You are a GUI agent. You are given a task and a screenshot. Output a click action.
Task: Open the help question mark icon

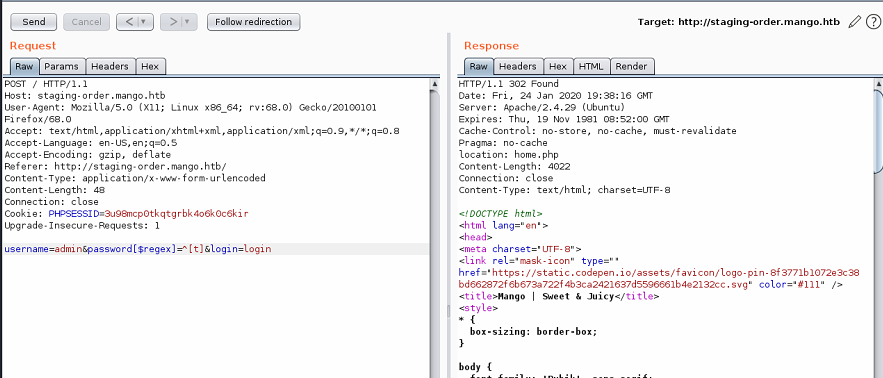point(872,22)
